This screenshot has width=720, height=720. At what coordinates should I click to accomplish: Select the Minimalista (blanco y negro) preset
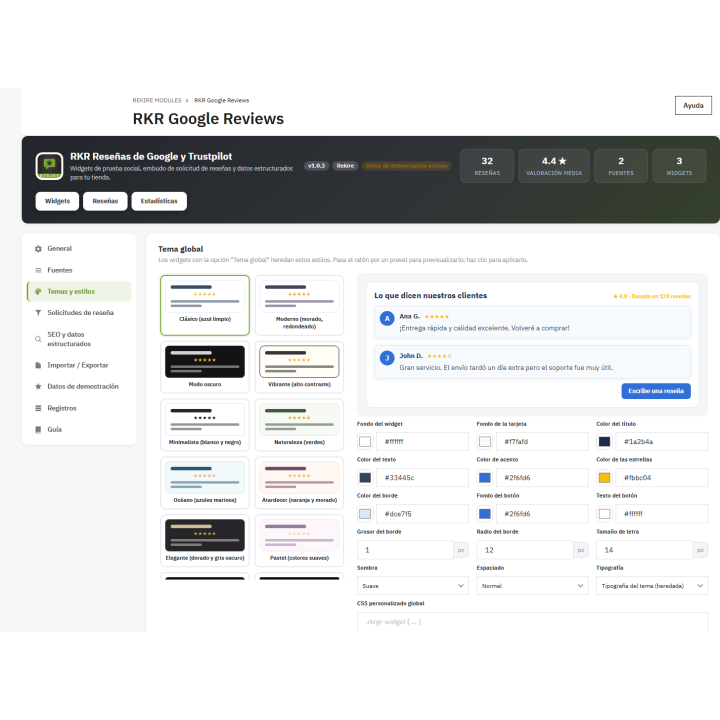click(x=205, y=425)
